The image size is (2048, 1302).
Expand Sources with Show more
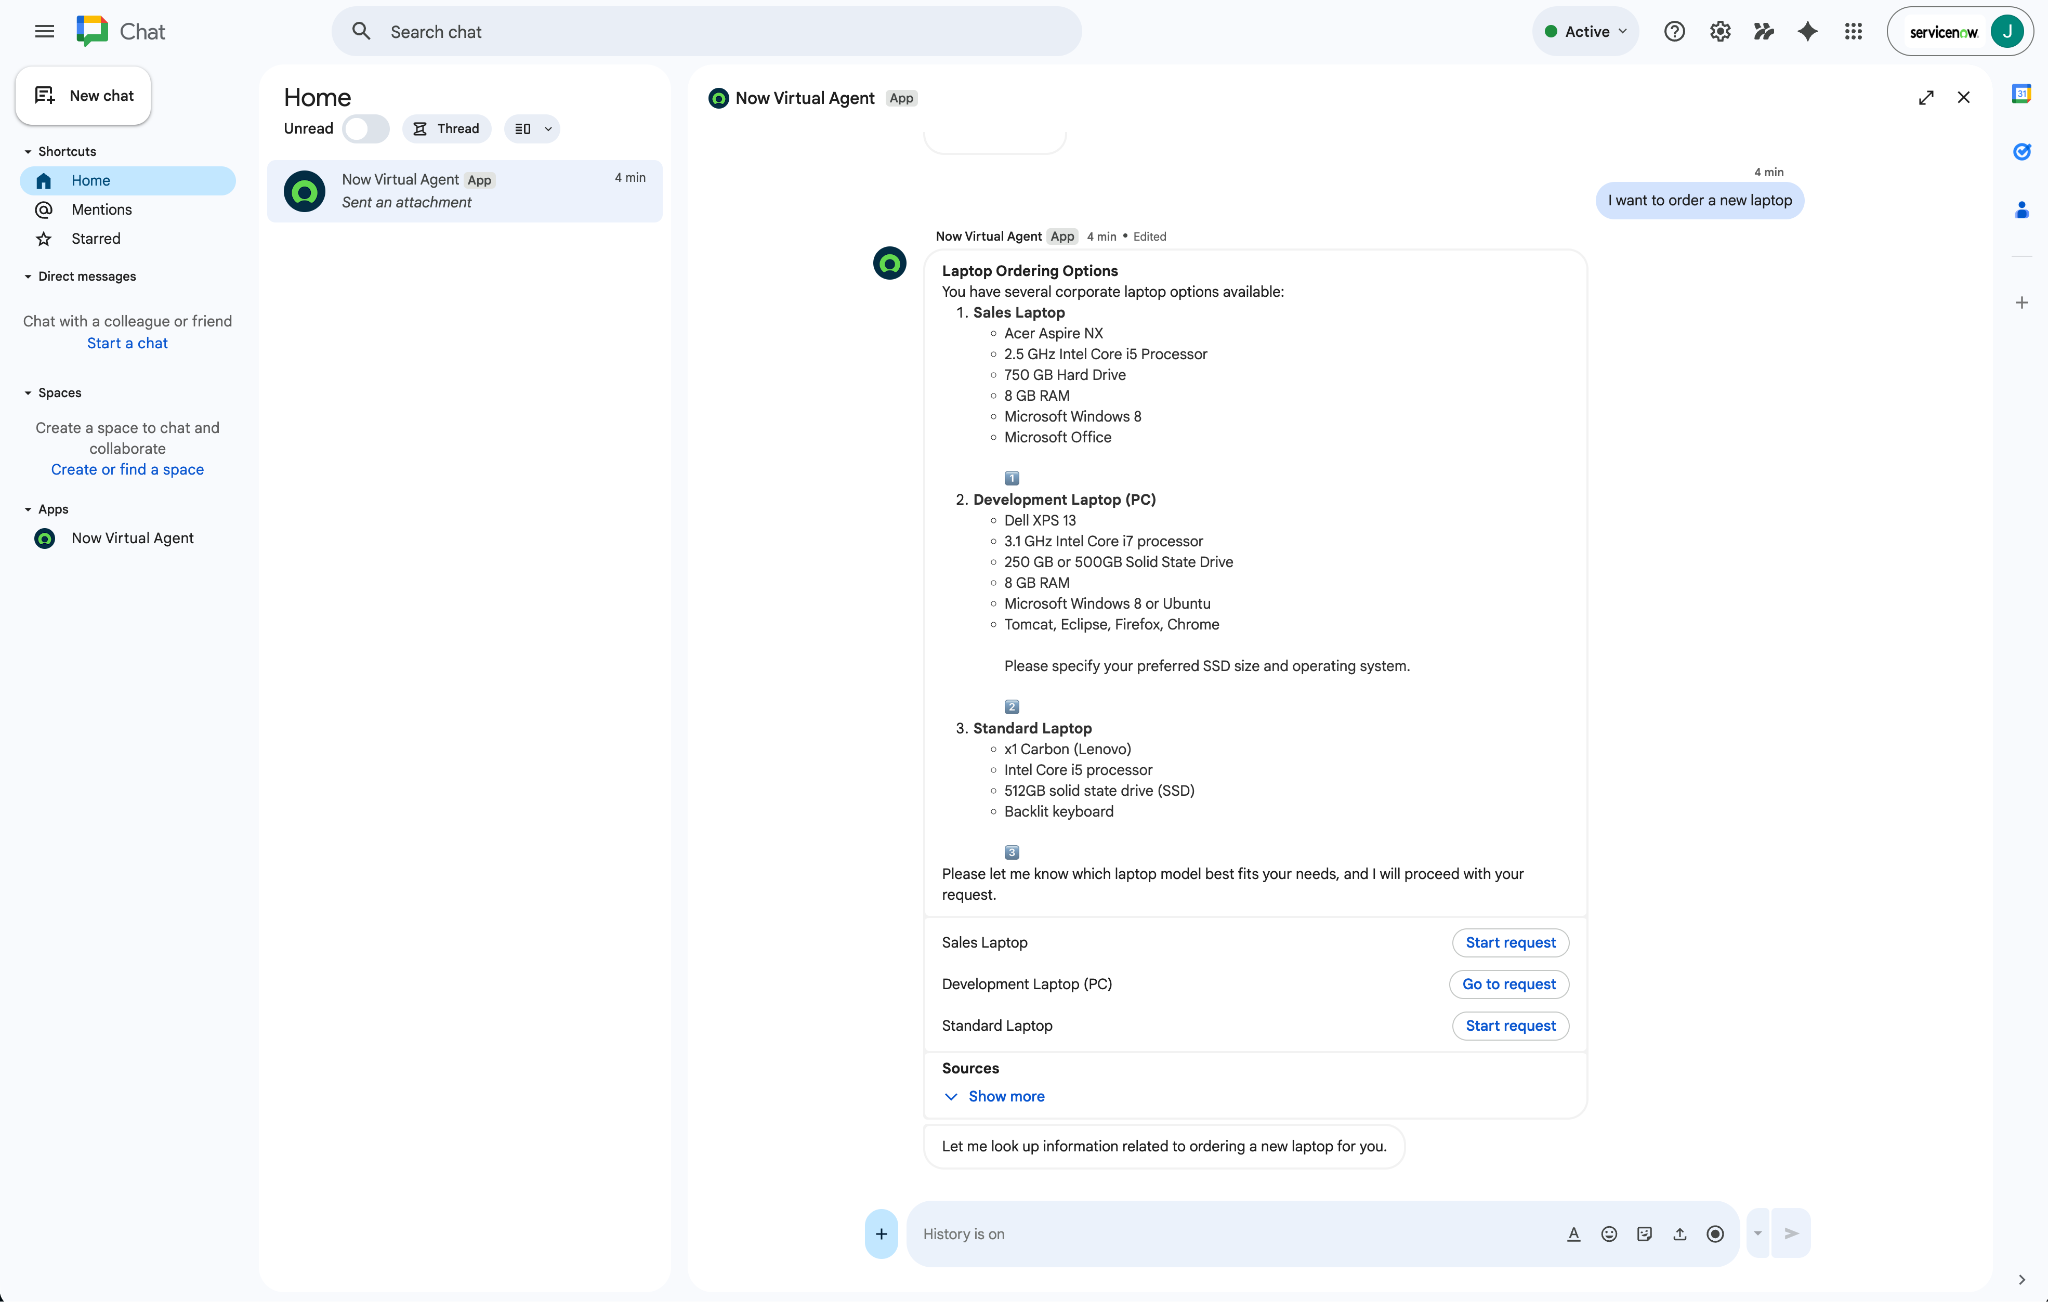coord(994,1096)
